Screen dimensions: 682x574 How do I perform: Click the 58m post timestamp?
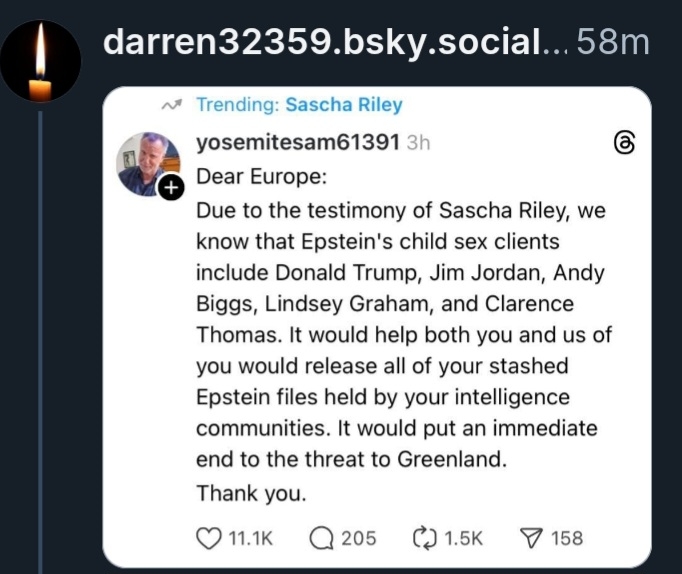(x=614, y=43)
